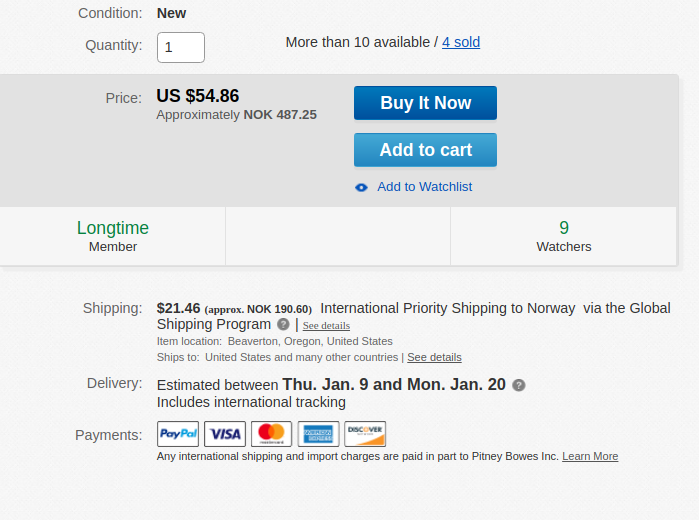Viewport: 699px width, 520px height.
Task: Click the Add to cart button
Action: pos(425,150)
